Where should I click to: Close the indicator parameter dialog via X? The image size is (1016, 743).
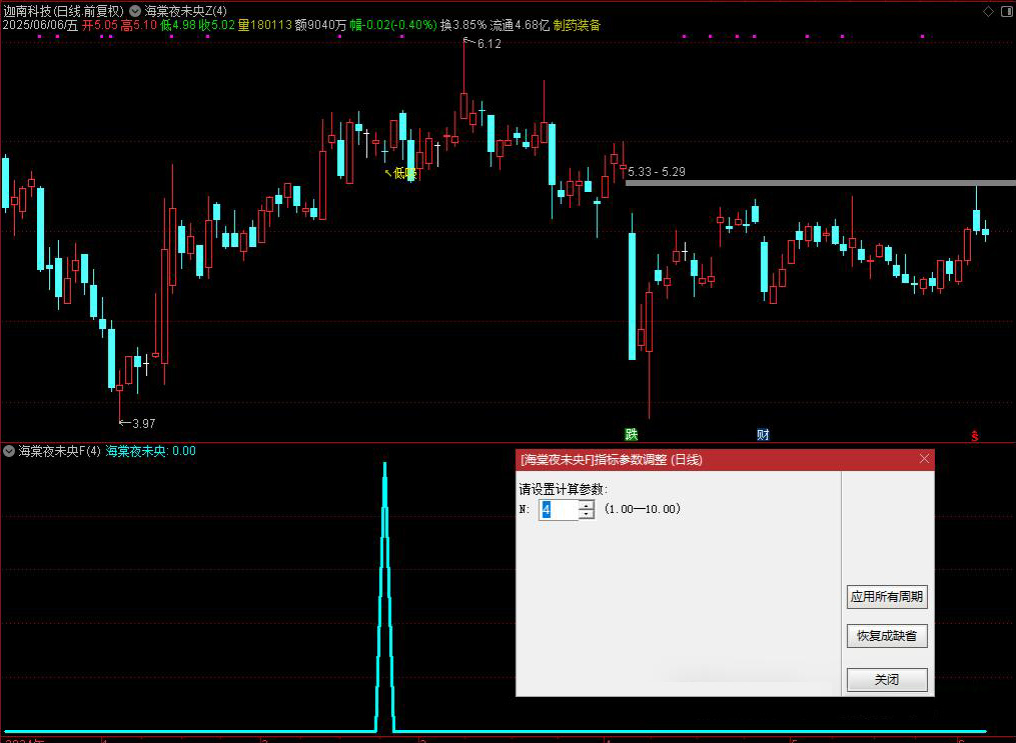(924, 459)
